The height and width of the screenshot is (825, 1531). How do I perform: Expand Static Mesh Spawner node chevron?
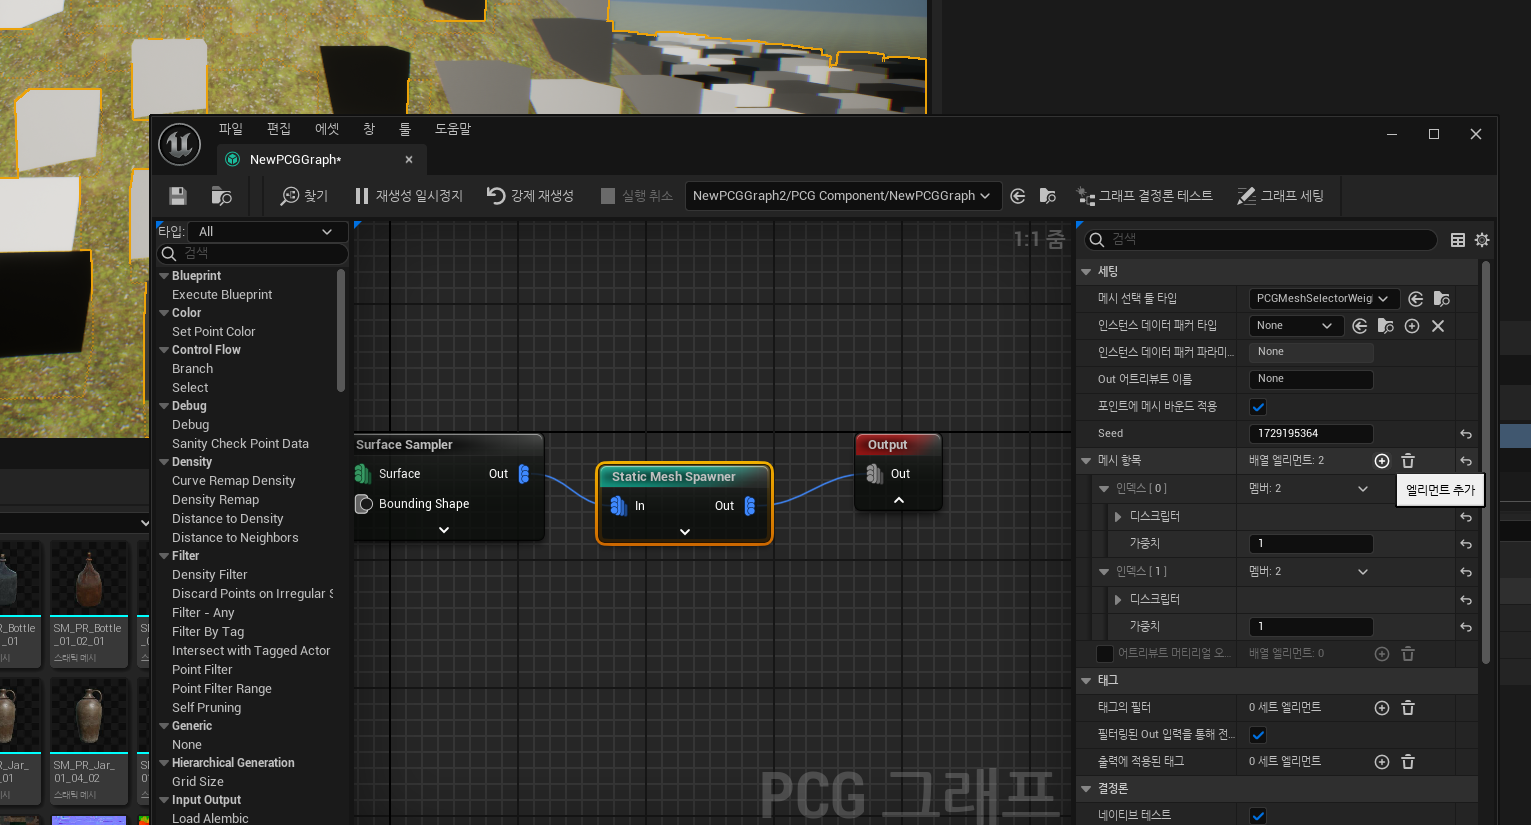(x=685, y=532)
